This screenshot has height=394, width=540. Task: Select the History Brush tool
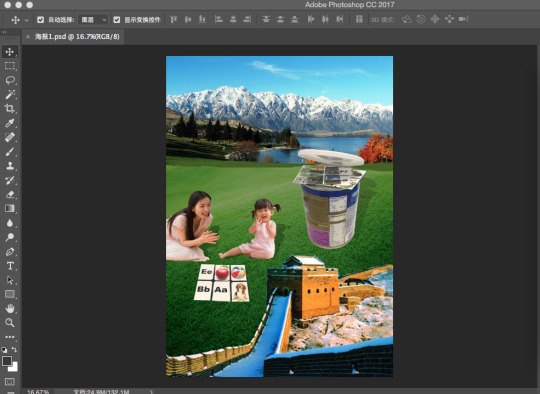click(x=10, y=180)
